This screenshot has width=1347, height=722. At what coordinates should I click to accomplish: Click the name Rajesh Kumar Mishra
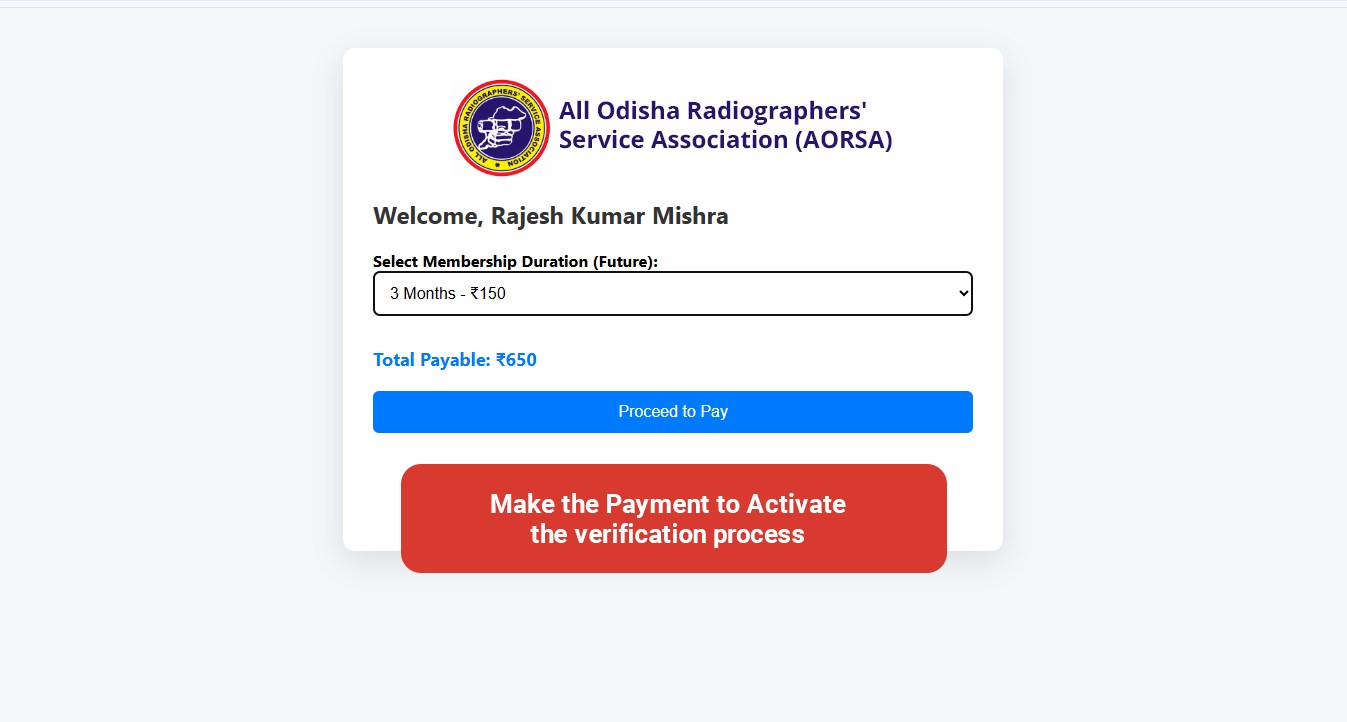(x=610, y=216)
